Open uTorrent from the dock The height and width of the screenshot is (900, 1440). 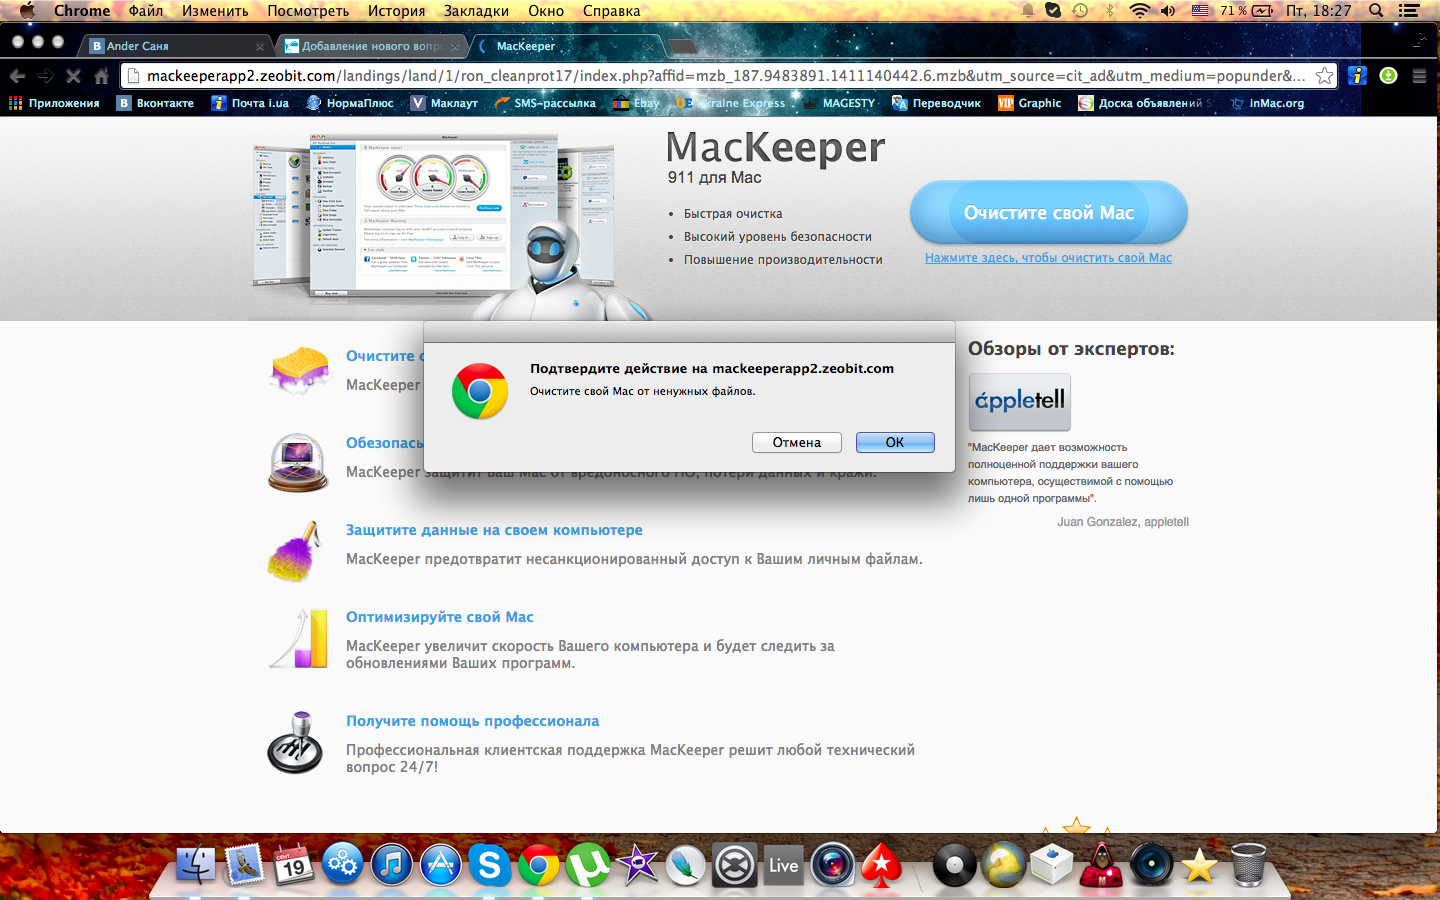tap(588, 864)
